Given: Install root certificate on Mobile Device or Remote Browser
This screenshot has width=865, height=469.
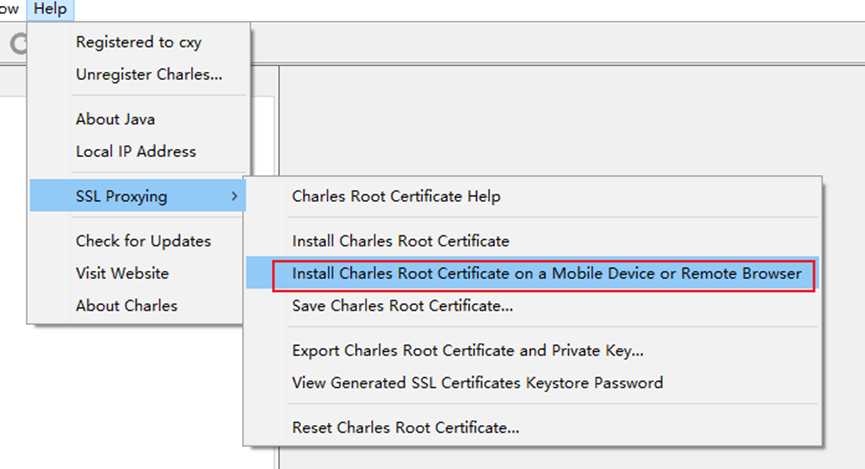Looking at the screenshot, I should click(x=546, y=273).
